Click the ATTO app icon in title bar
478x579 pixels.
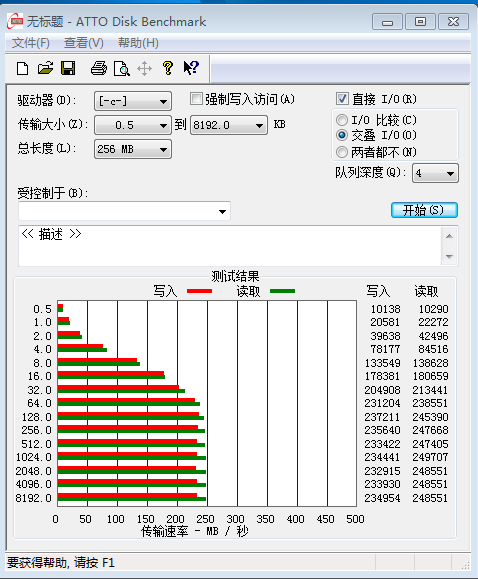point(15,21)
